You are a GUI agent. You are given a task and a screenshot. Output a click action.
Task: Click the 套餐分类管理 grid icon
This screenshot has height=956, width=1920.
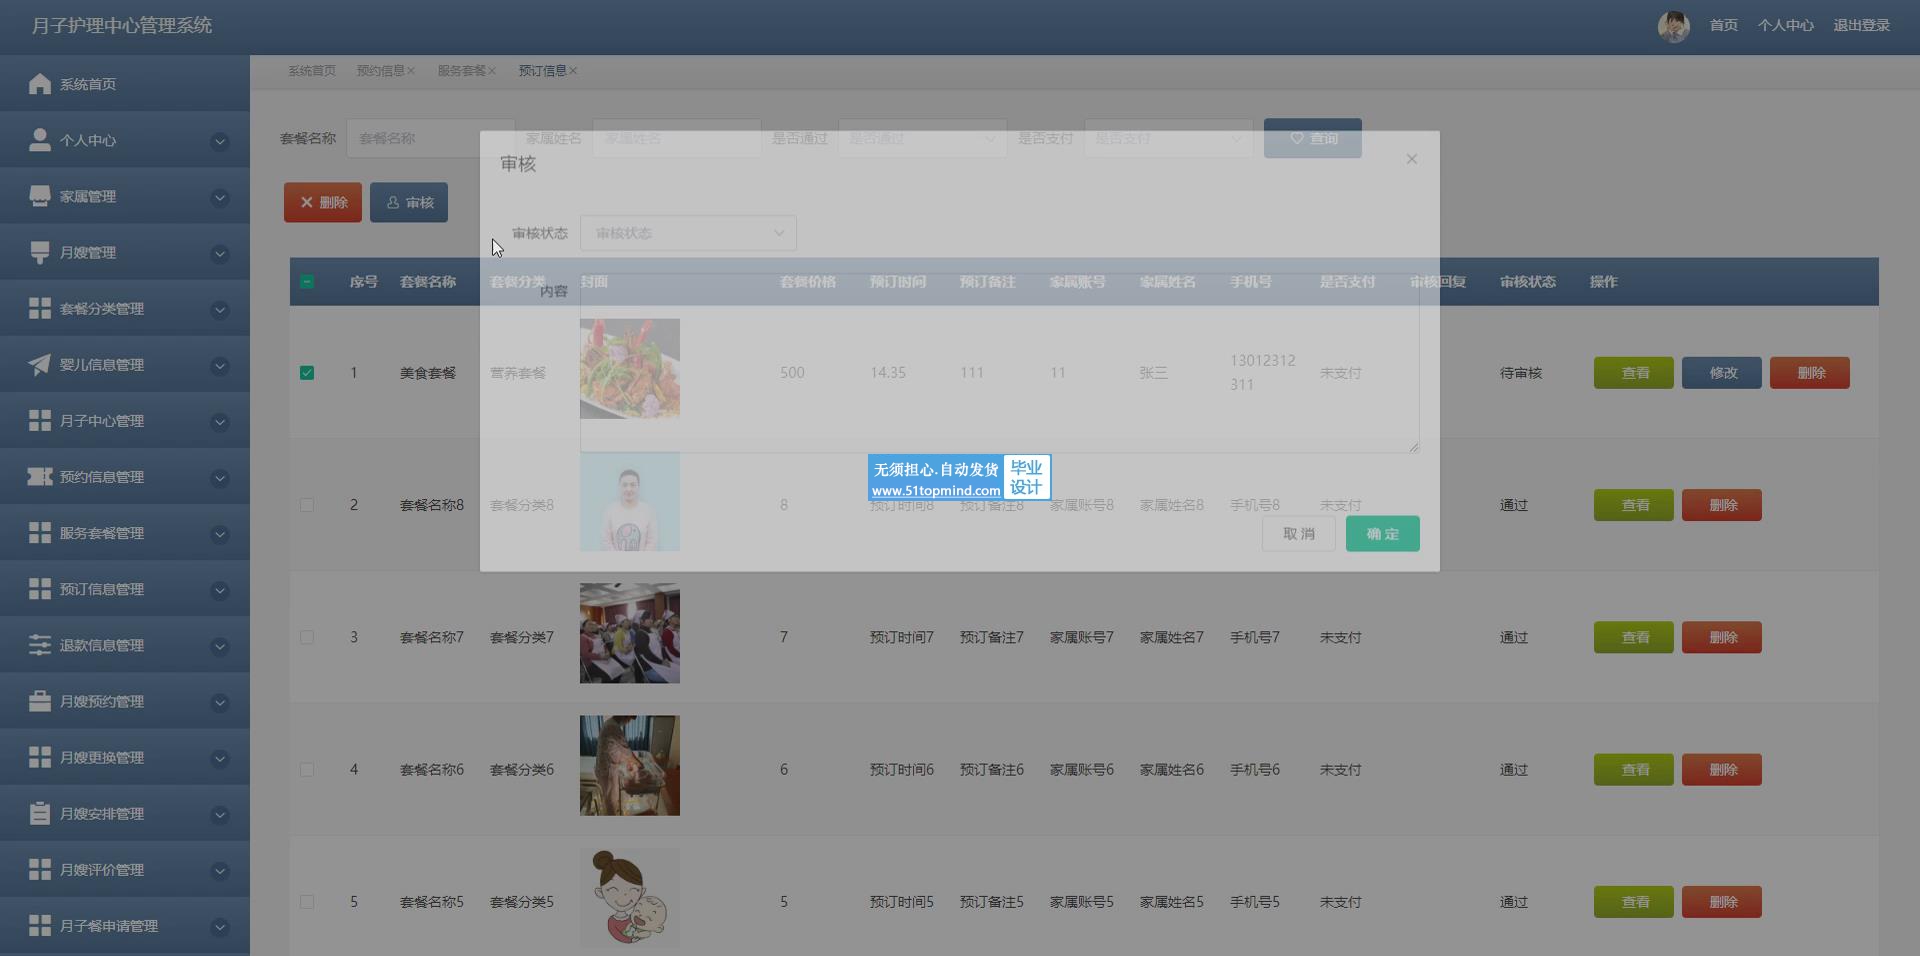coord(40,308)
